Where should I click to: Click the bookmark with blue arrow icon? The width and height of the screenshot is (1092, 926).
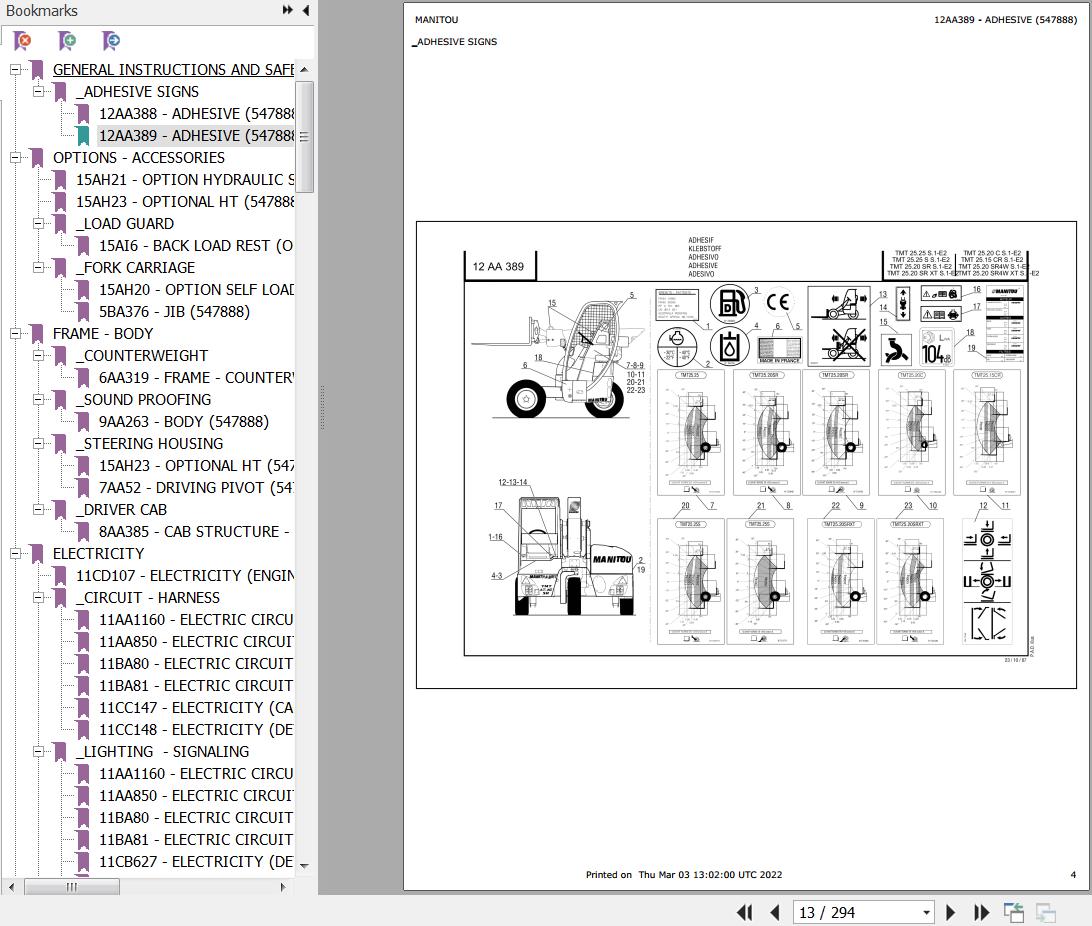(x=111, y=41)
